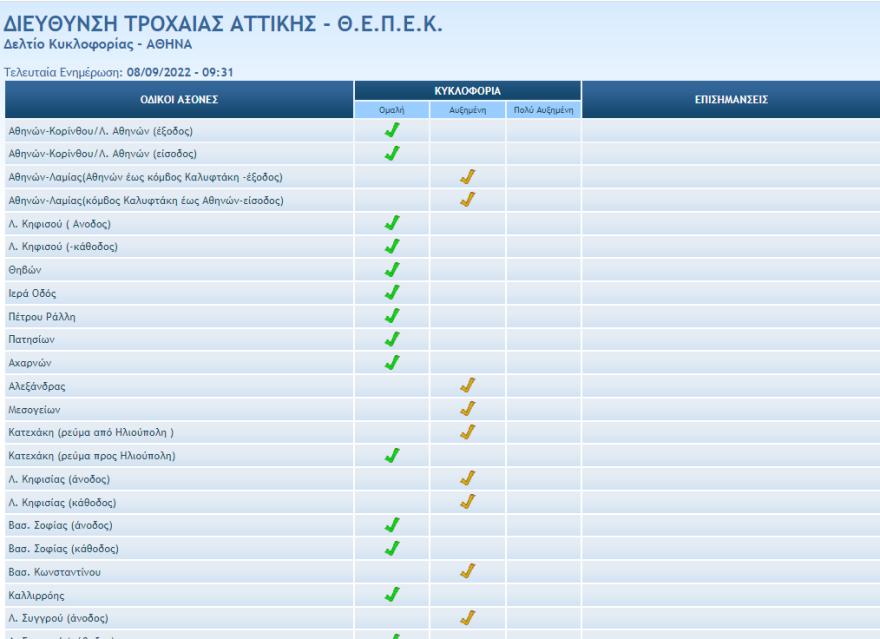Click the green checkmark for Βασ. Σοφίας άνοδος

[393, 522]
